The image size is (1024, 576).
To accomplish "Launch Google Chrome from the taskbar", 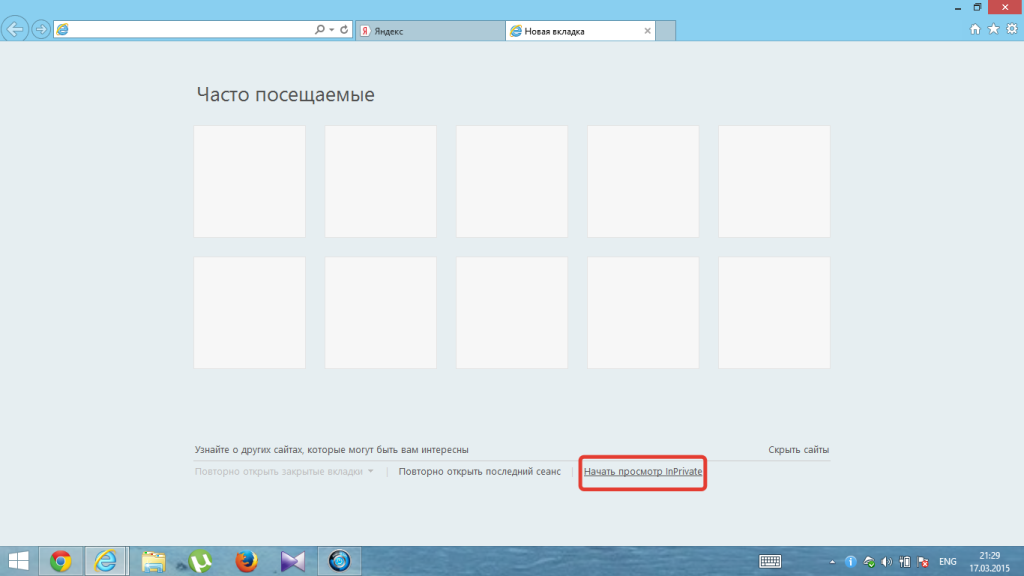I will point(61,561).
